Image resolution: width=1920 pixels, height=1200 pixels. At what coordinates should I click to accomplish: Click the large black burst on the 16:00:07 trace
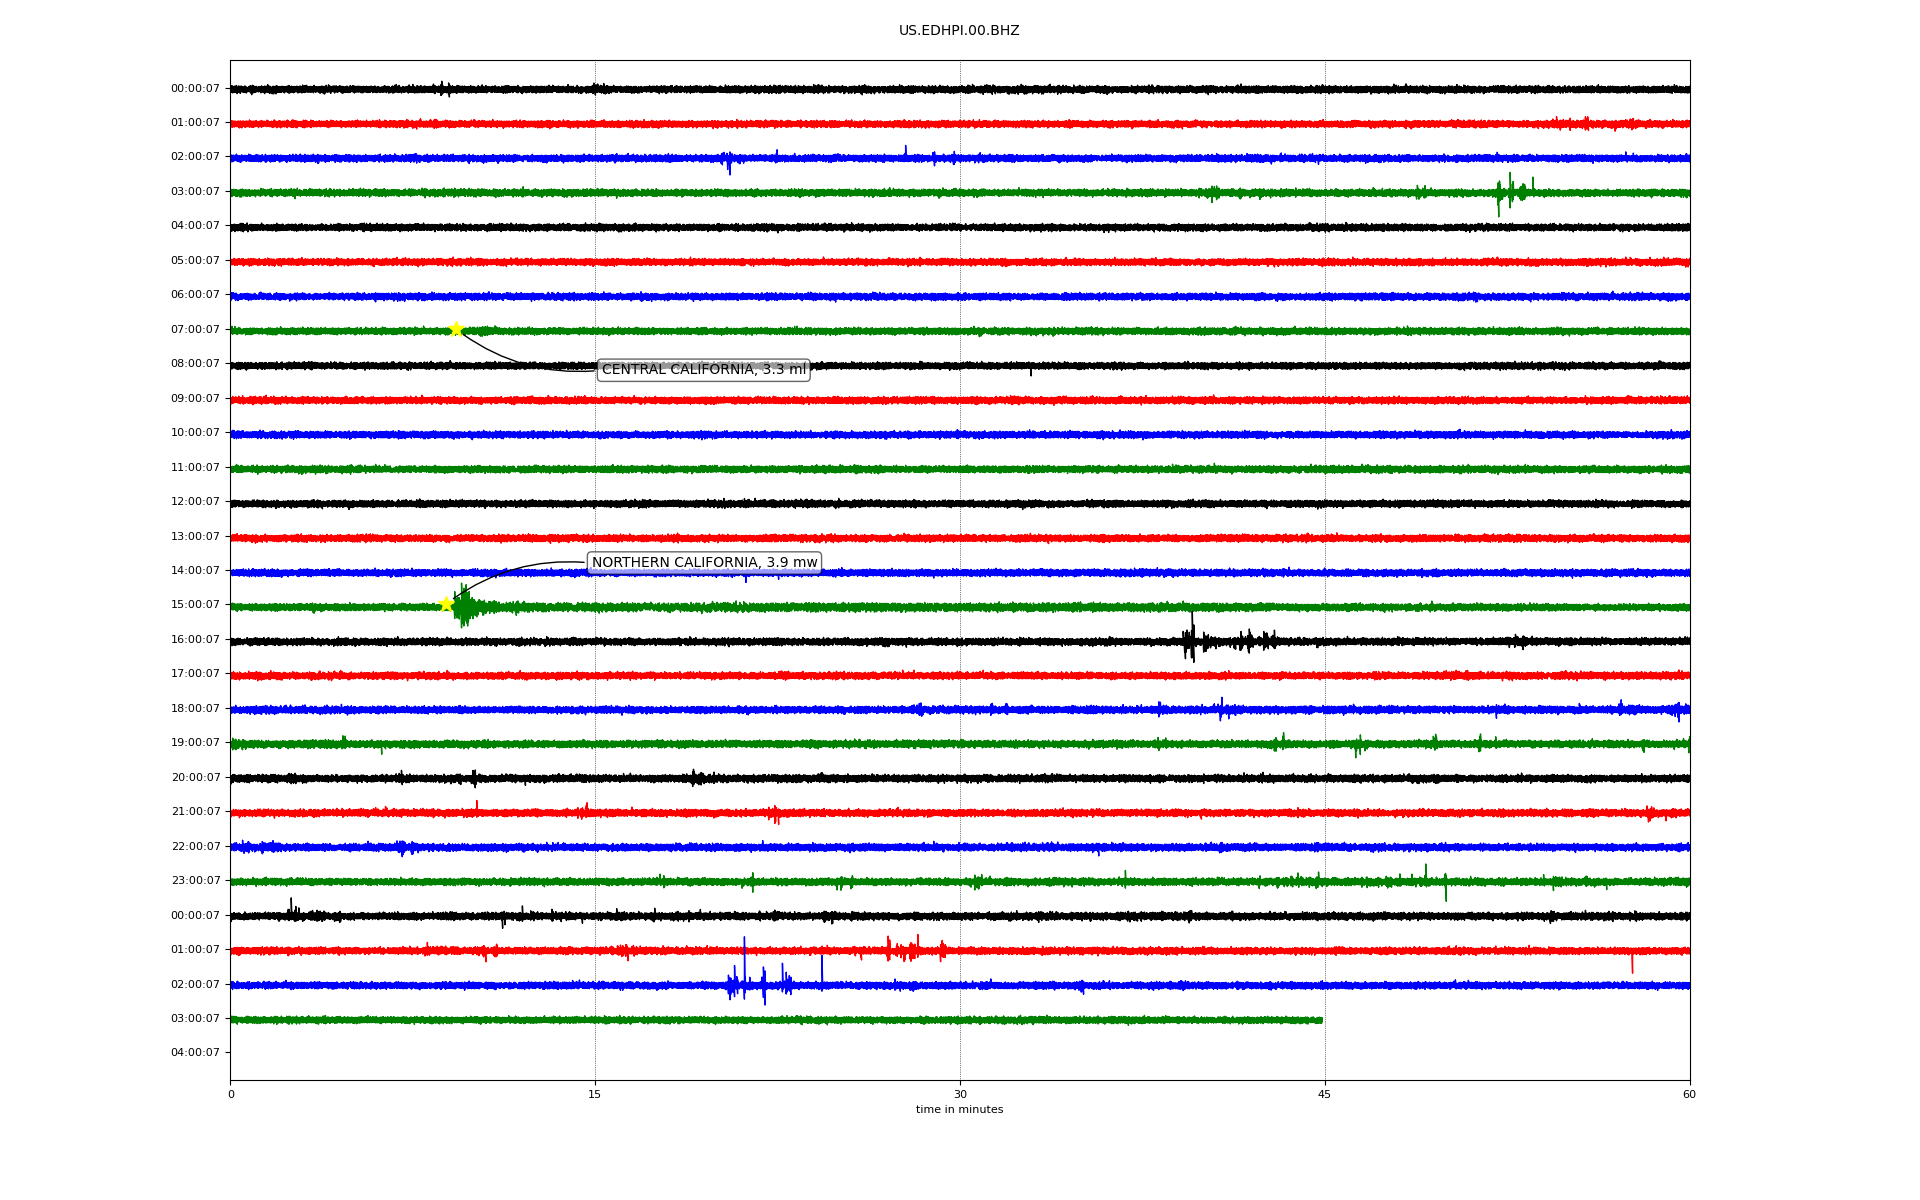1189,641
